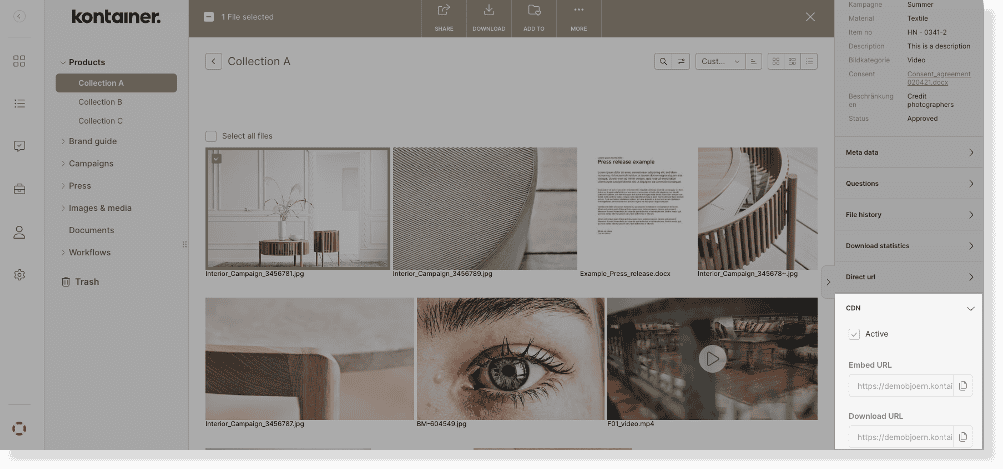
Task: Click the '1 File selected' text
Action: [247, 17]
